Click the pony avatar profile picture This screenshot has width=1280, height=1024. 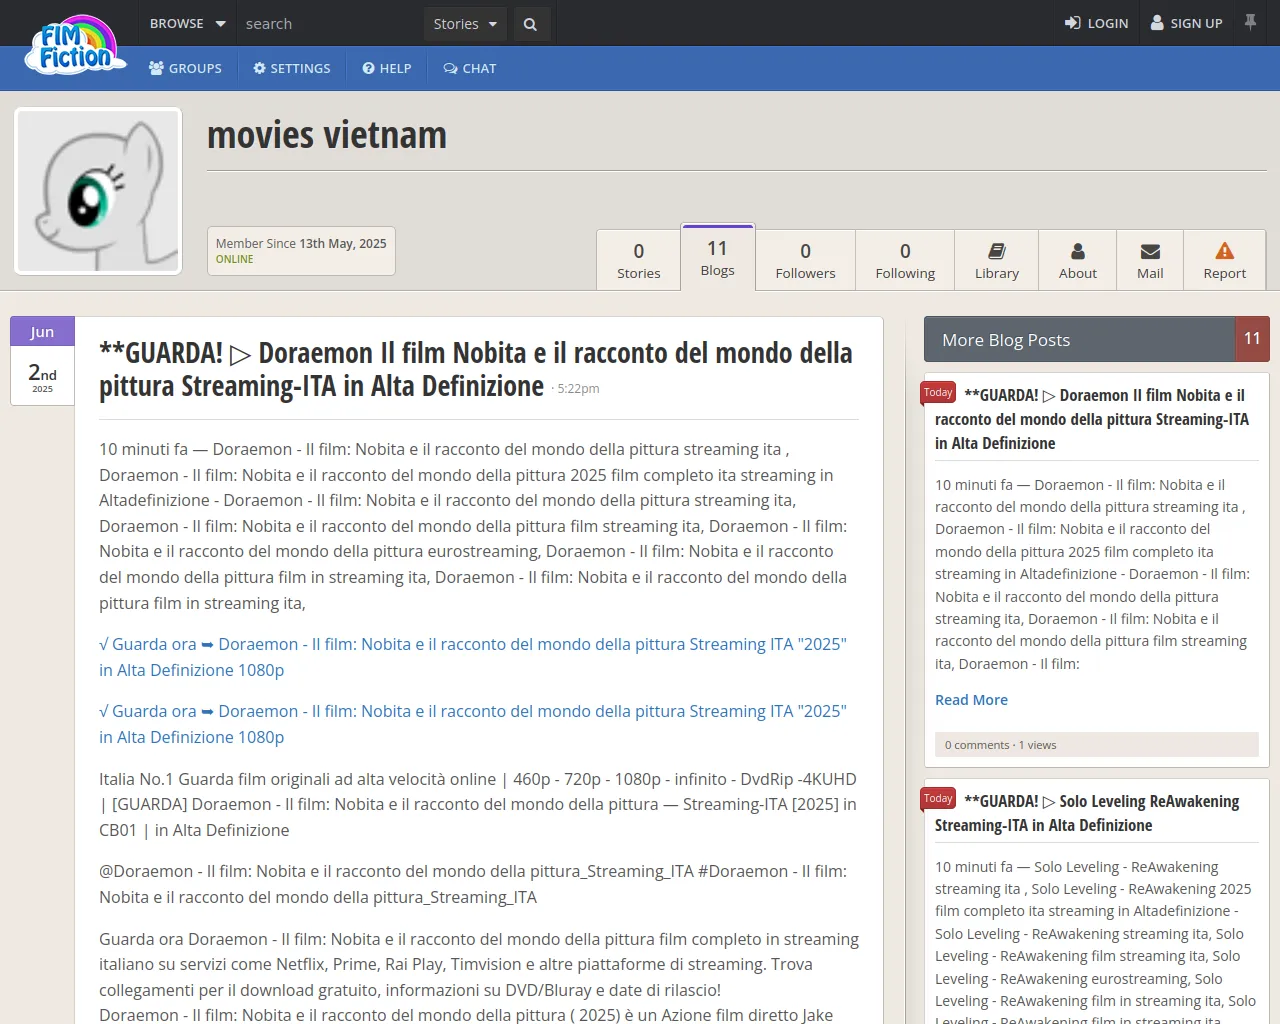point(98,191)
